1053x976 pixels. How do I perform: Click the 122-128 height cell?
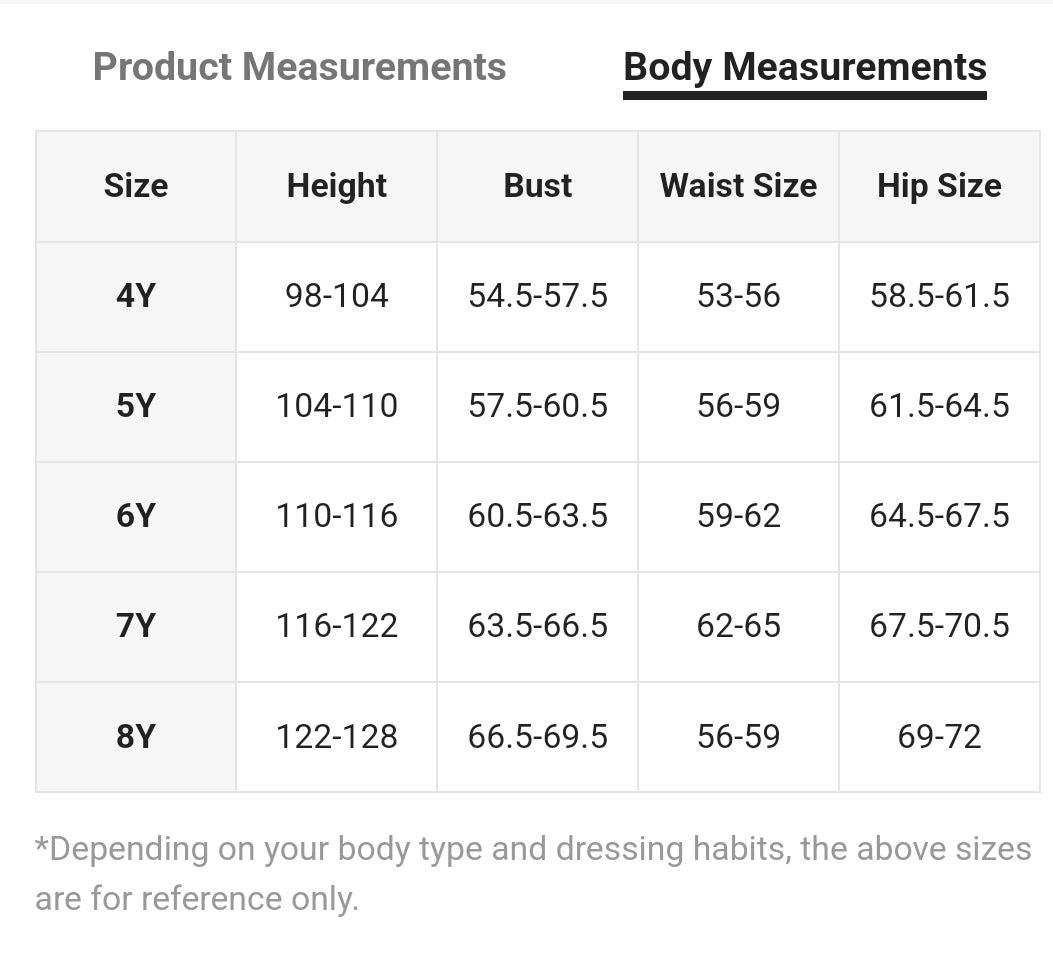coord(337,737)
